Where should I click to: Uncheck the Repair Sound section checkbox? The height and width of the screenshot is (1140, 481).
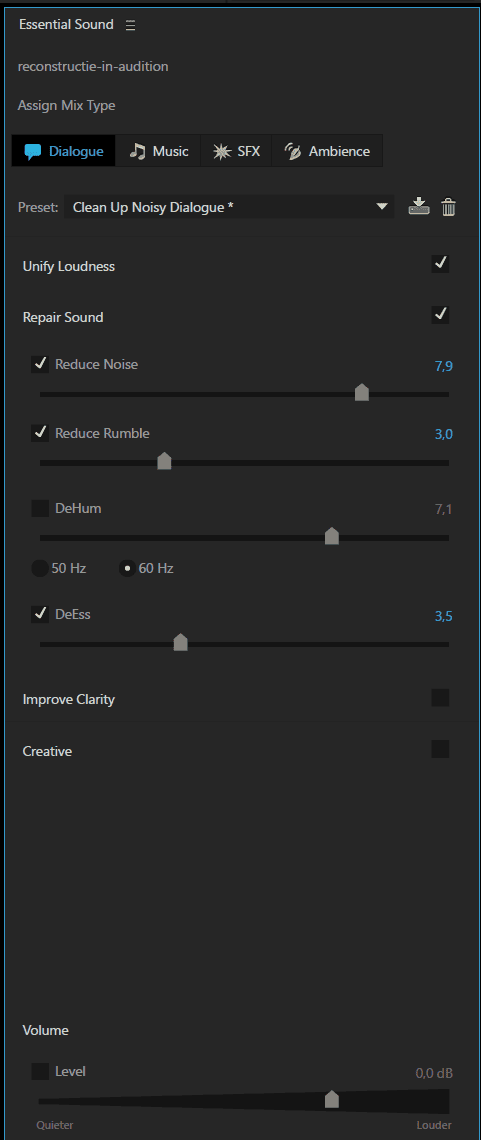[x=440, y=315]
